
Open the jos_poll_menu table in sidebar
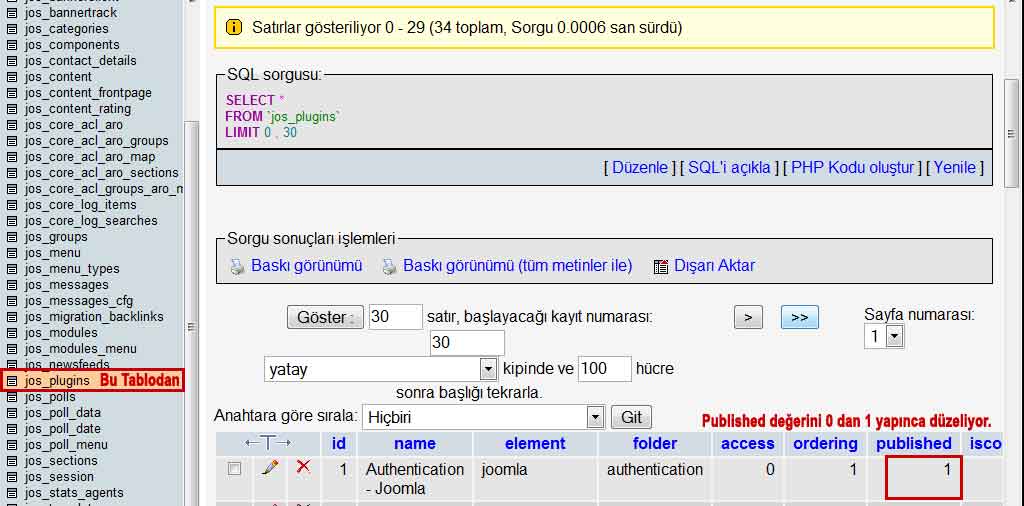(x=66, y=445)
